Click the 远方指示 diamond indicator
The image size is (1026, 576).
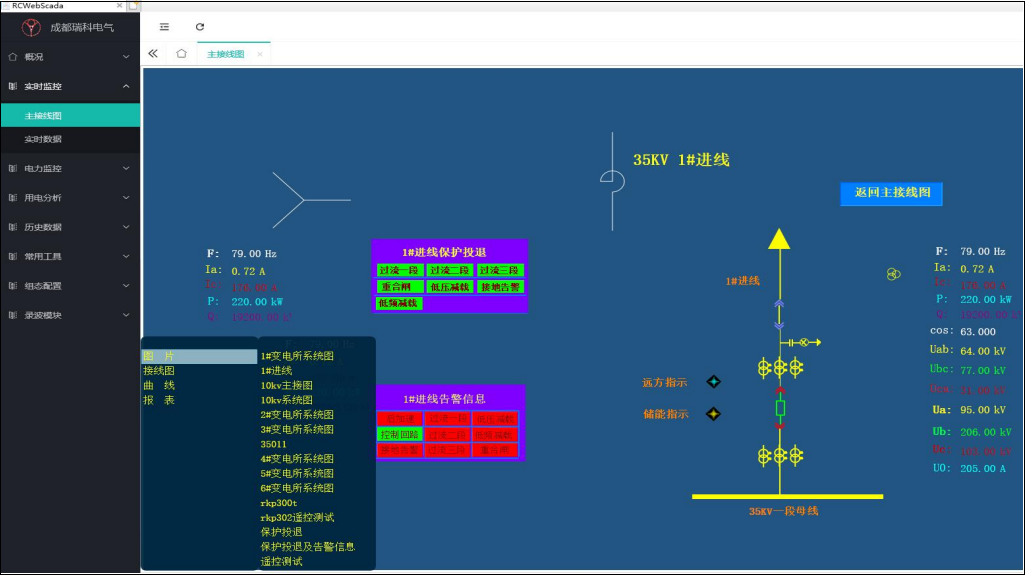[x=713, y=382]
